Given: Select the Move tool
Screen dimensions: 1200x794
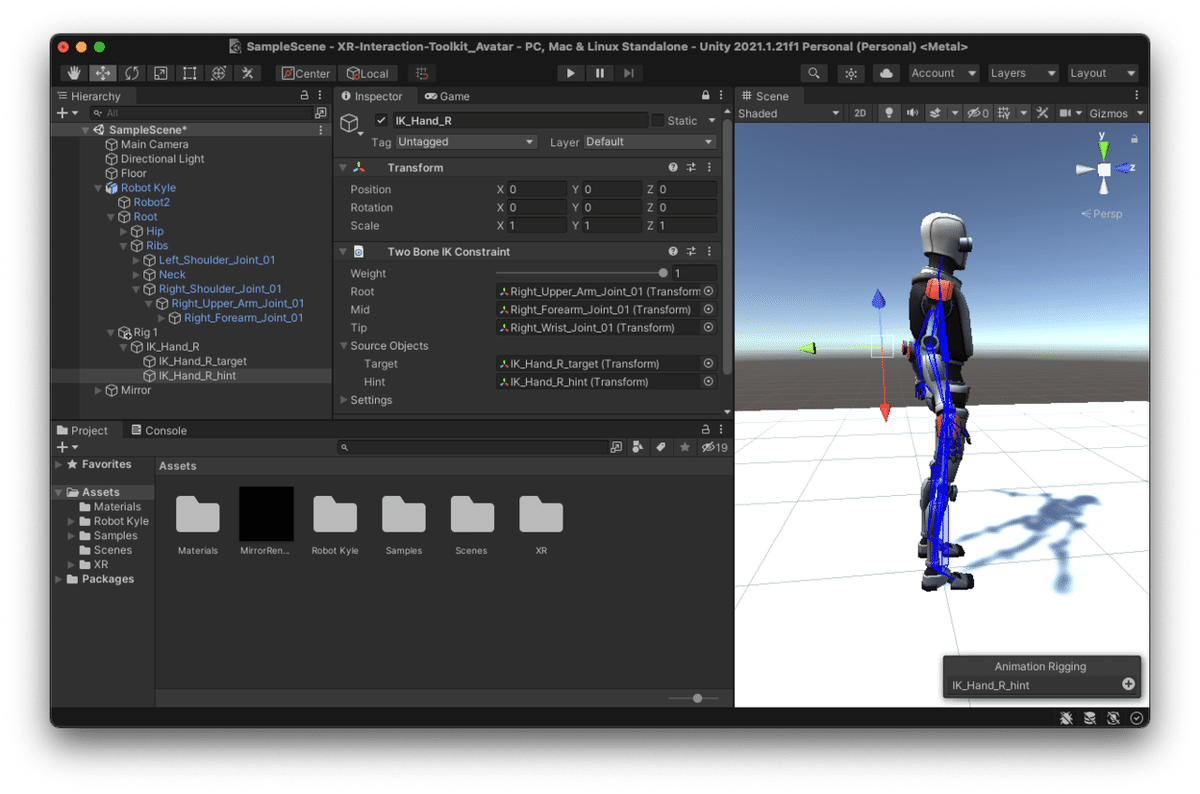Looking at the screenshot, I should coord(103,73).
